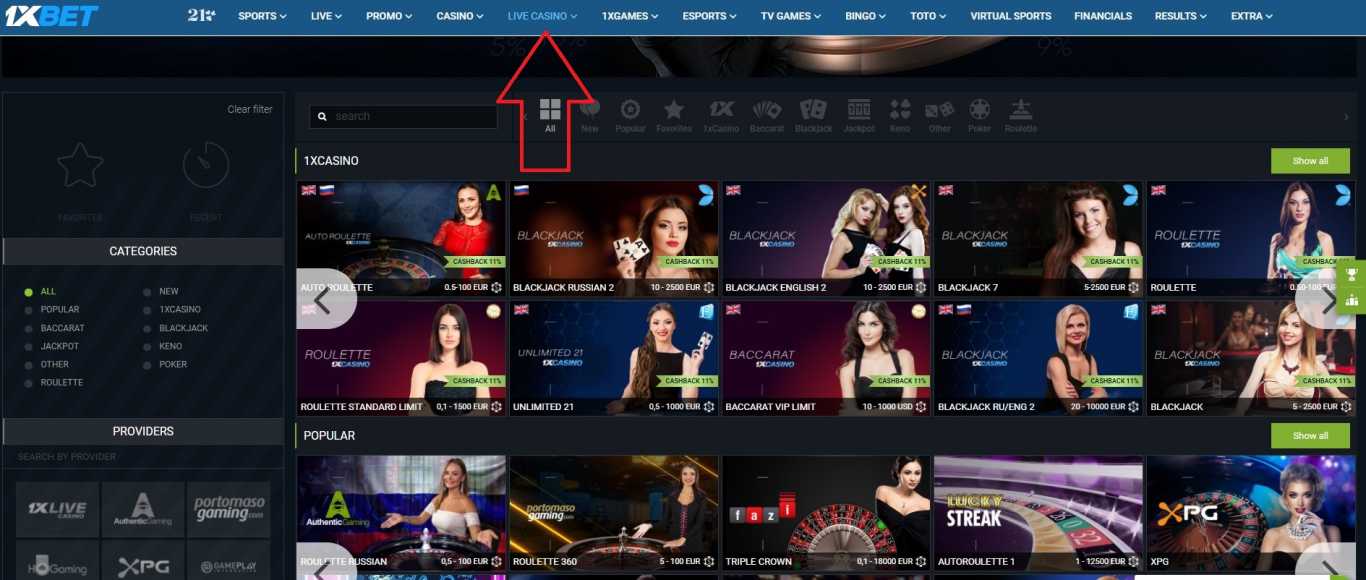The width and height of the screenshot is (1366, 580).
Task: Open the 1X Live provider logo
Action: pyautogui.click(x=57, y=510)
